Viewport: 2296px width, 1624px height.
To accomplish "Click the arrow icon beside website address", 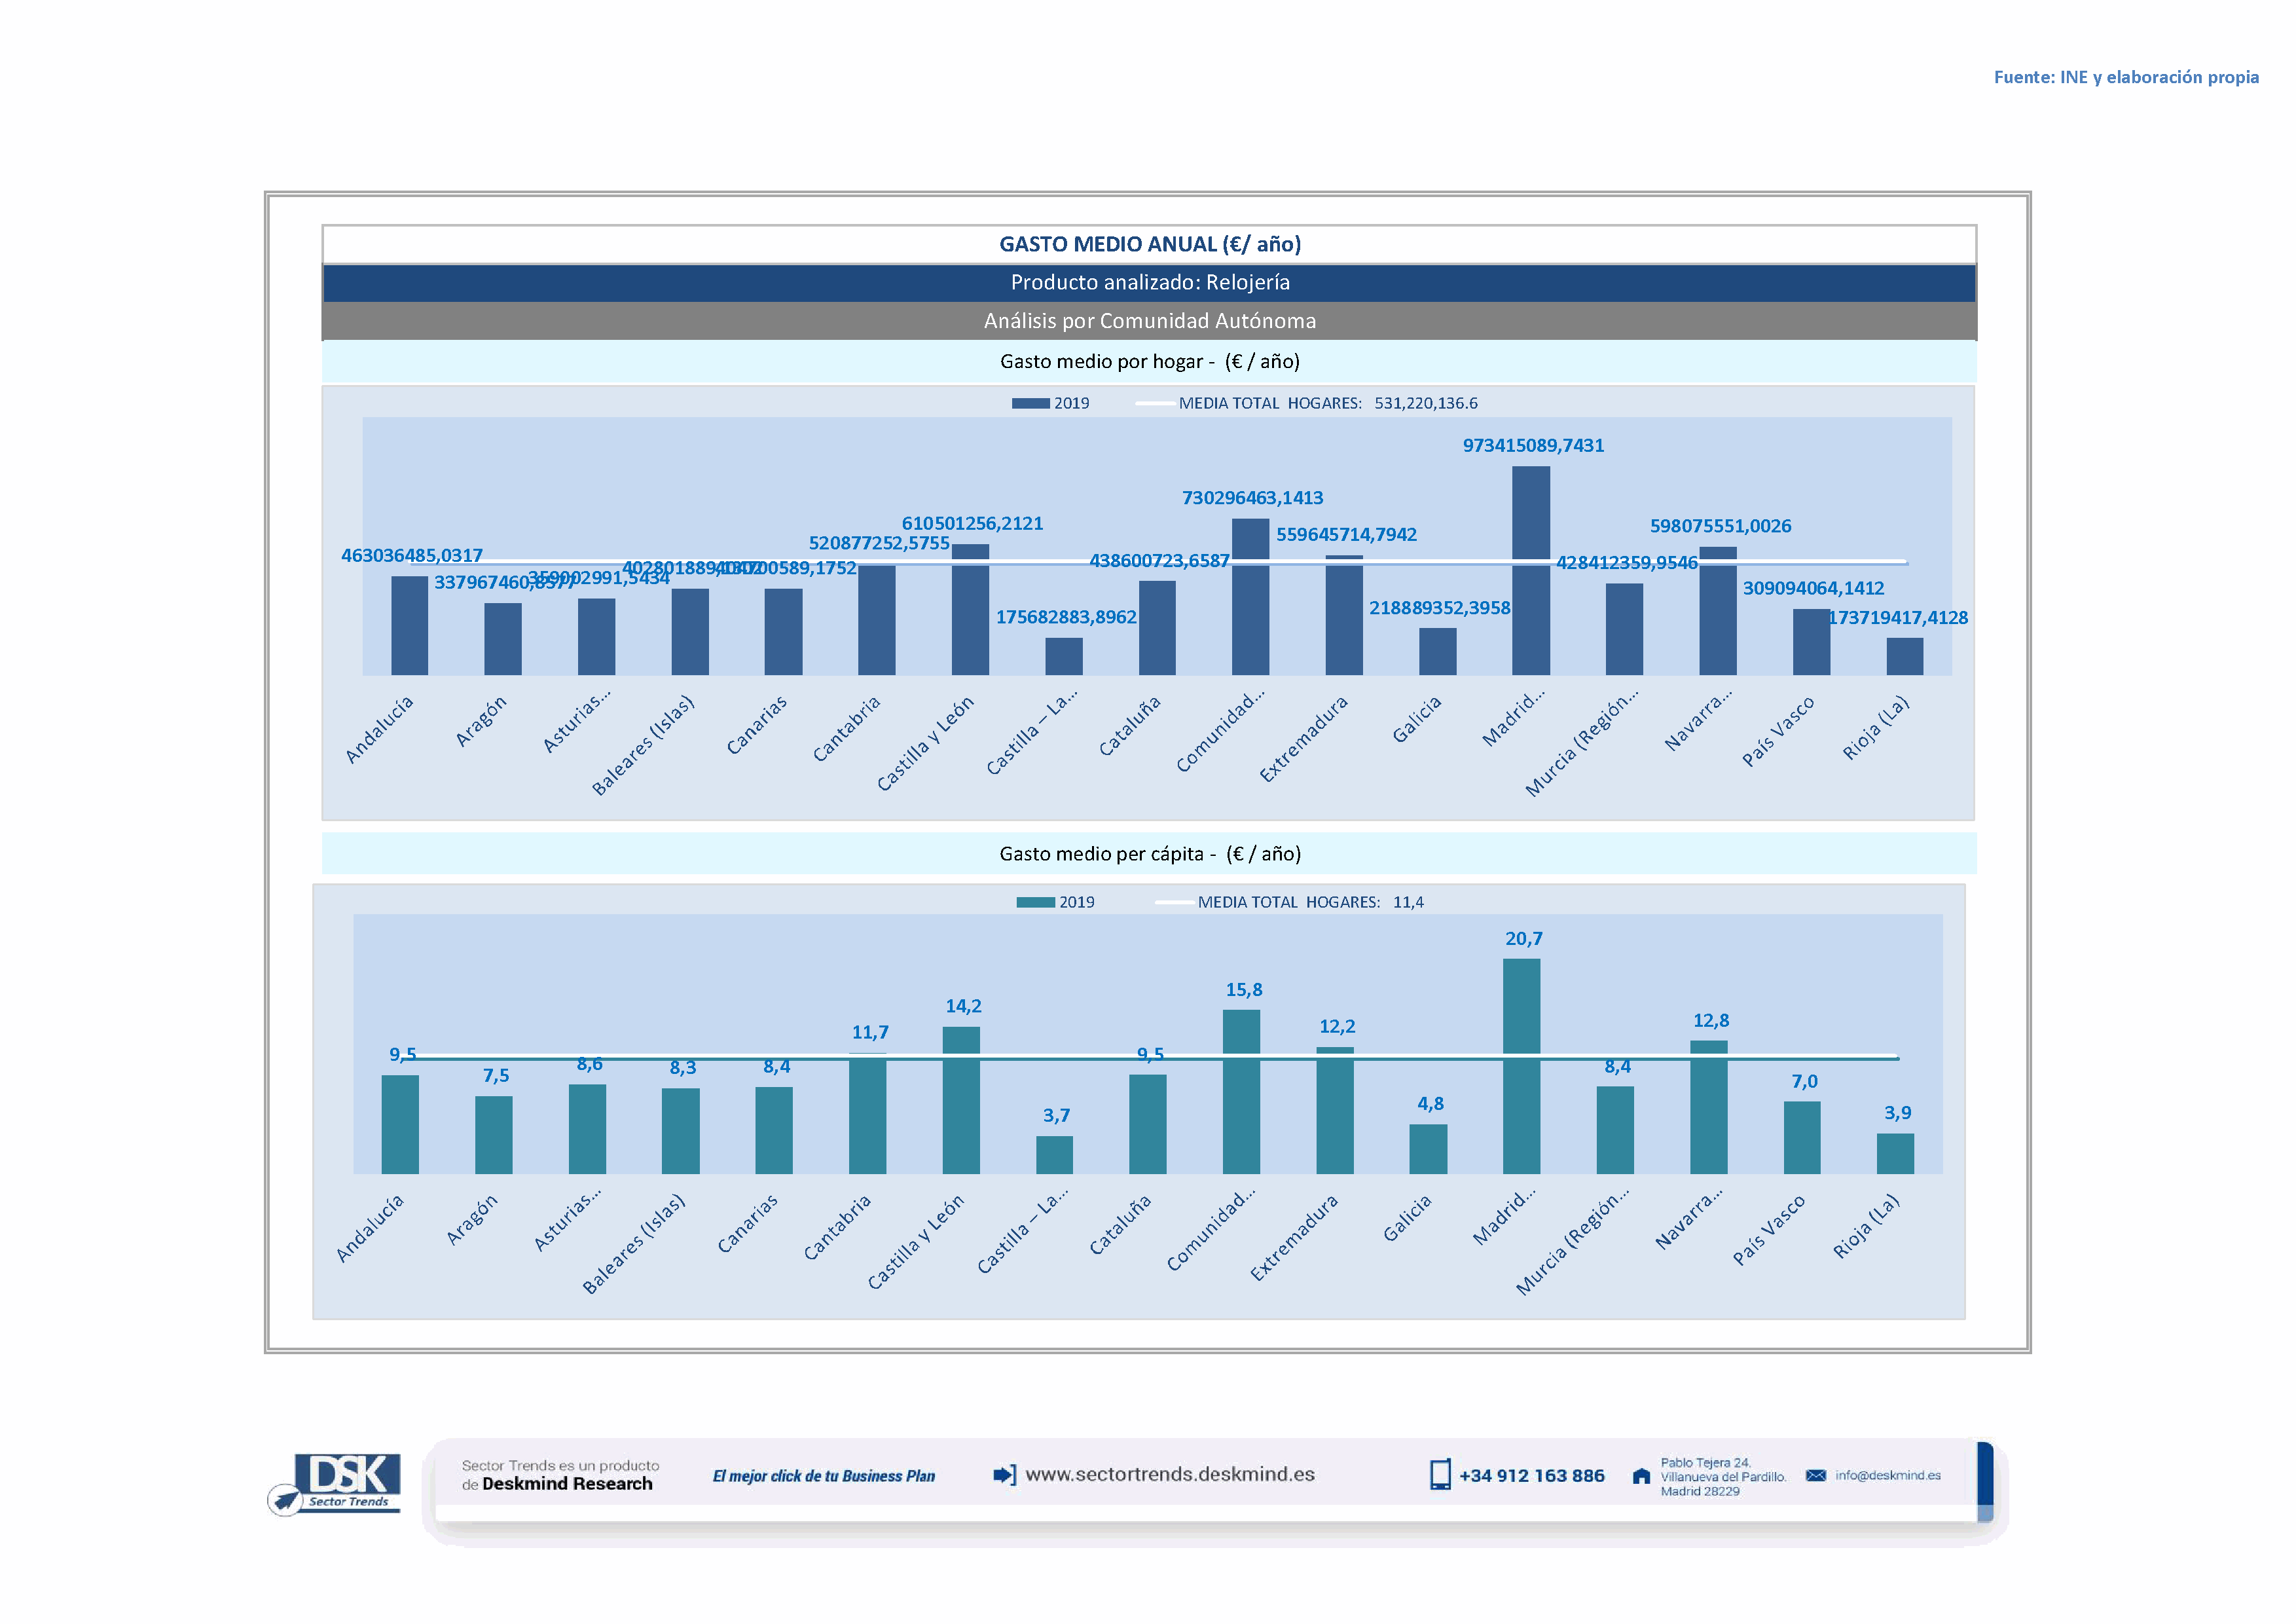I will [1004, 1474].
